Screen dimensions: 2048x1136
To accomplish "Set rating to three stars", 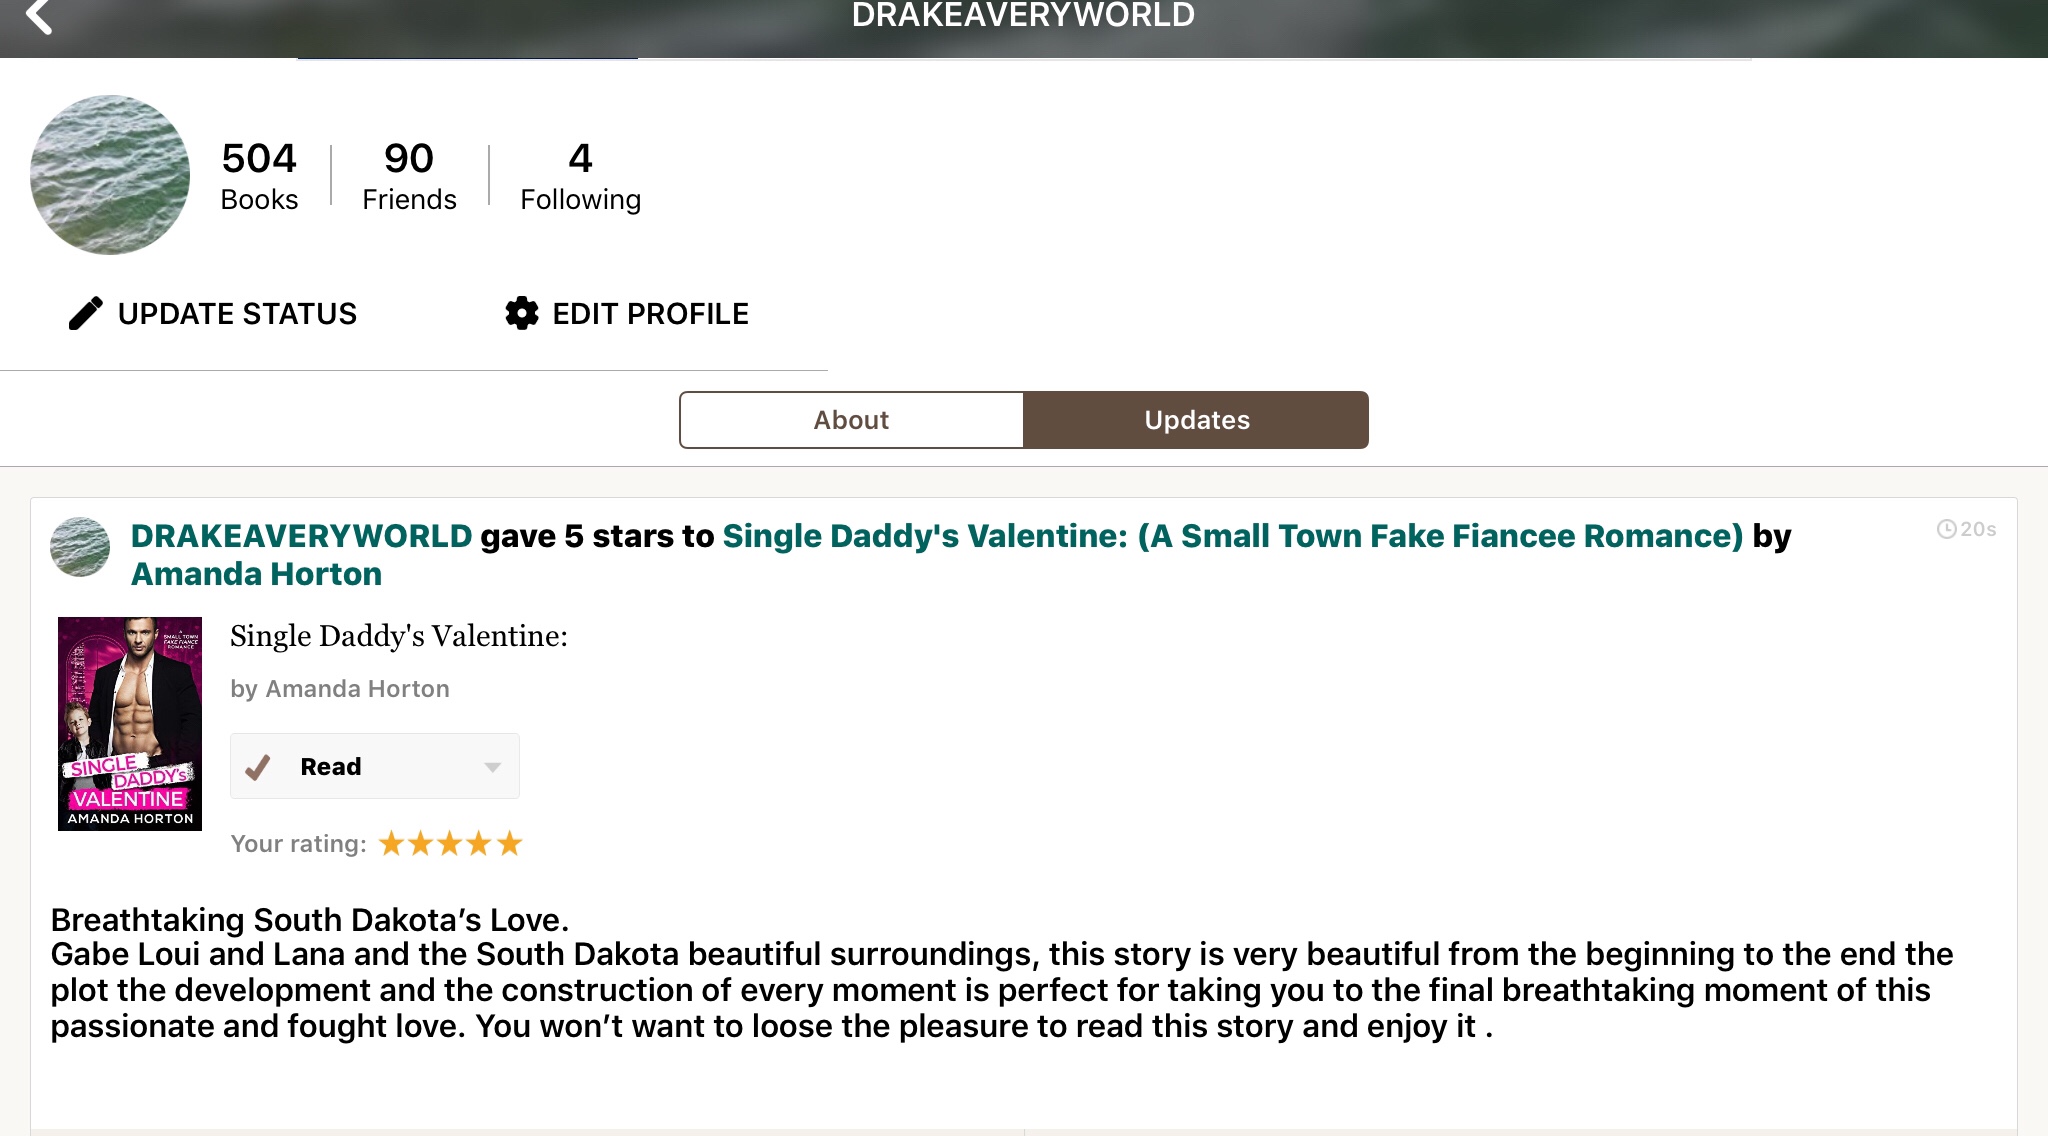I will point(450,844).
